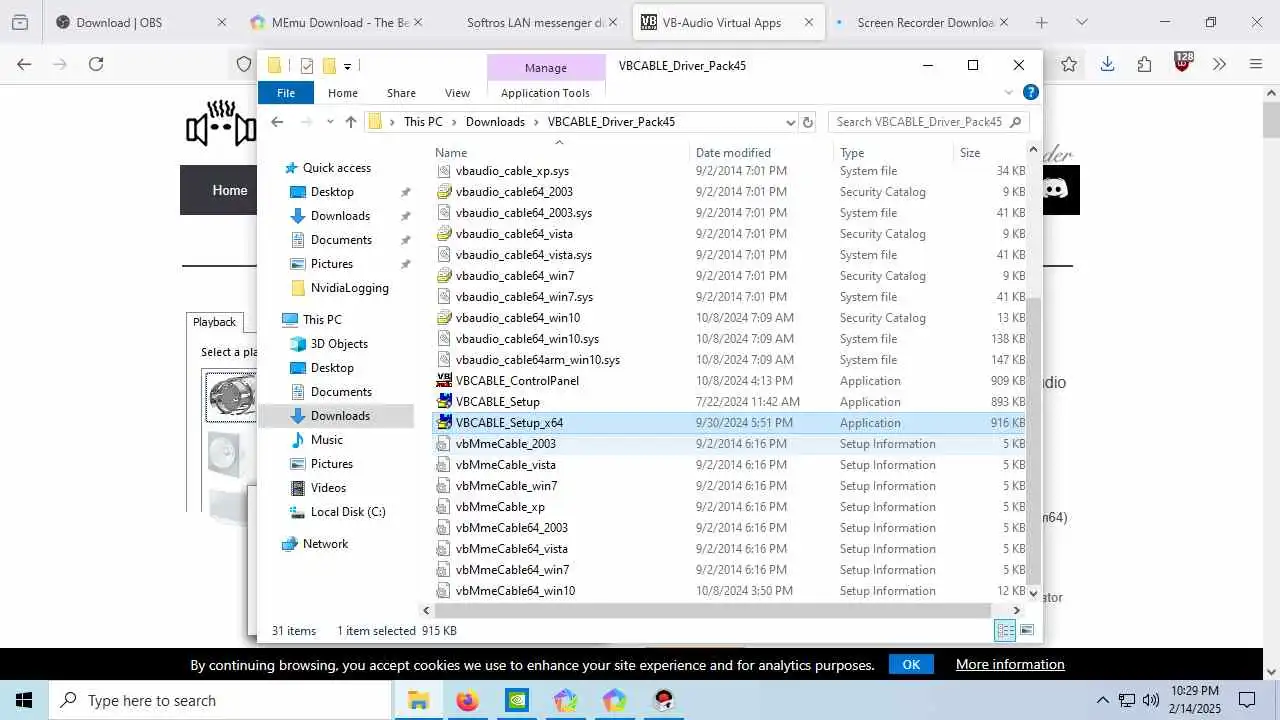
Task: Click Firefox back navigation arrow
Action: 24,64
